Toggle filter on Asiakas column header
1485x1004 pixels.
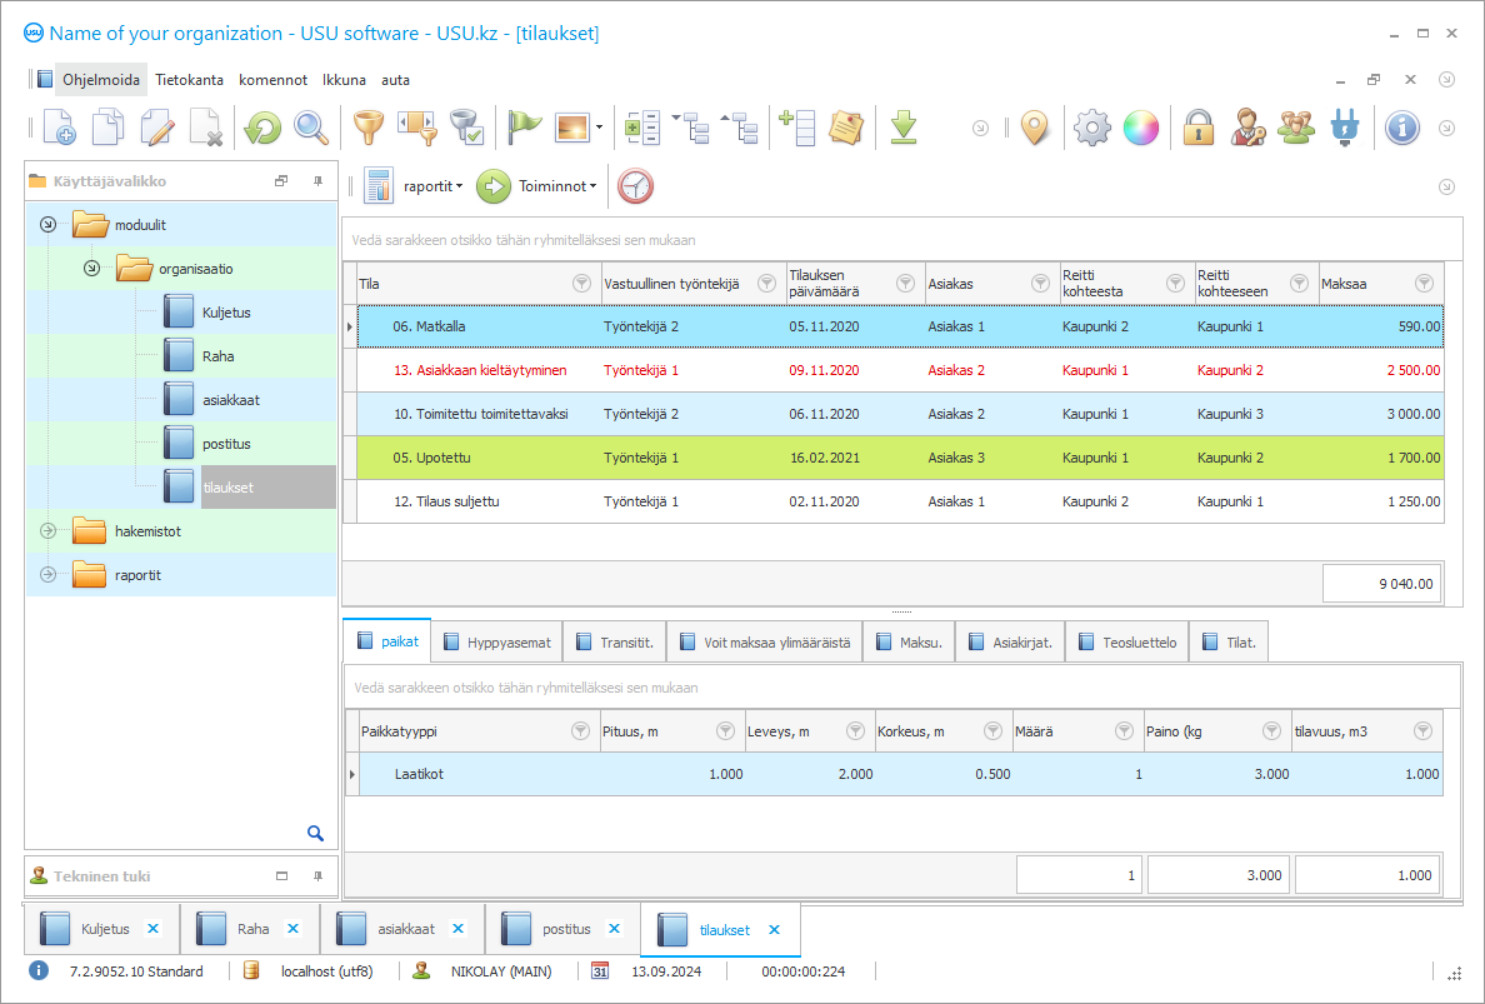pos(1040,284)
